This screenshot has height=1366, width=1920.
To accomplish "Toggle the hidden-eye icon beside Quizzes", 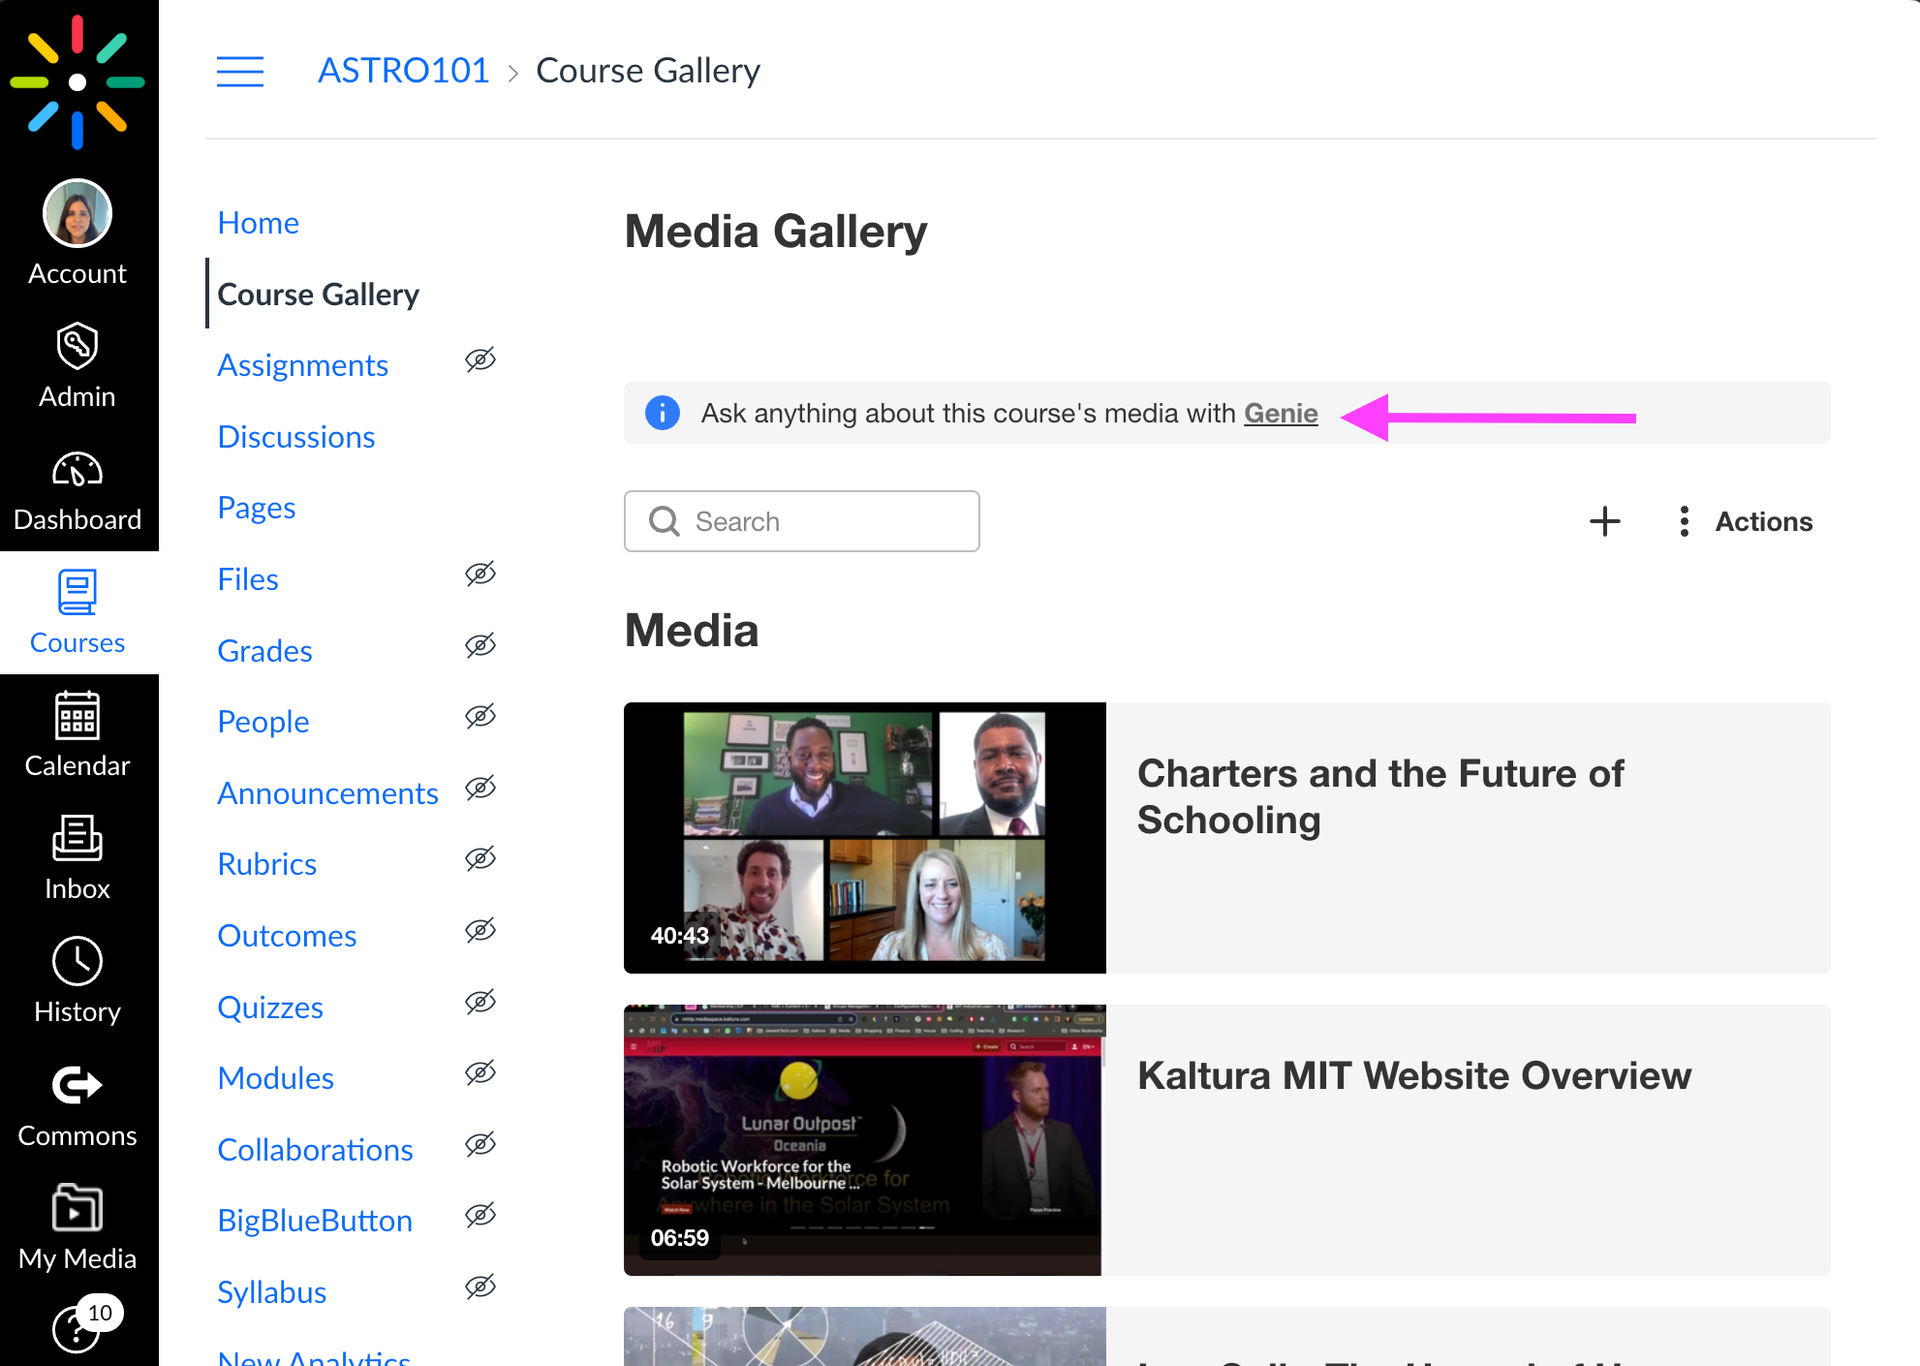I will click(x=480, y=1002).
